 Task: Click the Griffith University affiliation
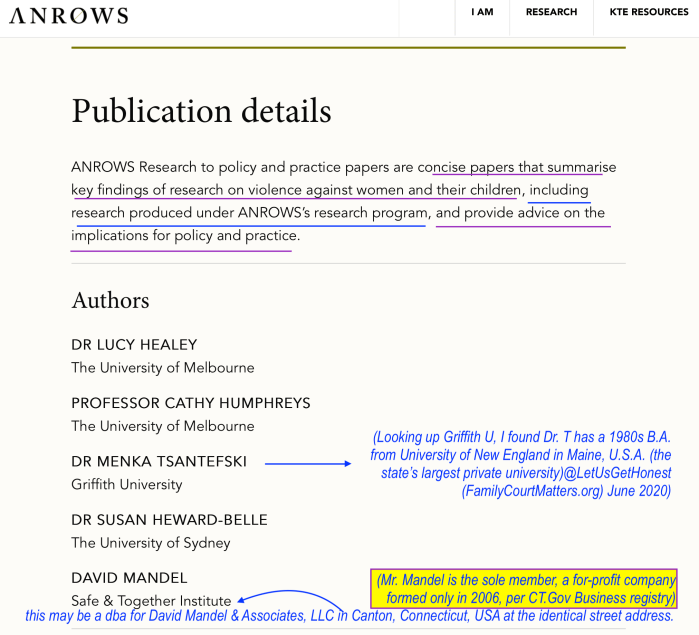(x=126, y=485)
